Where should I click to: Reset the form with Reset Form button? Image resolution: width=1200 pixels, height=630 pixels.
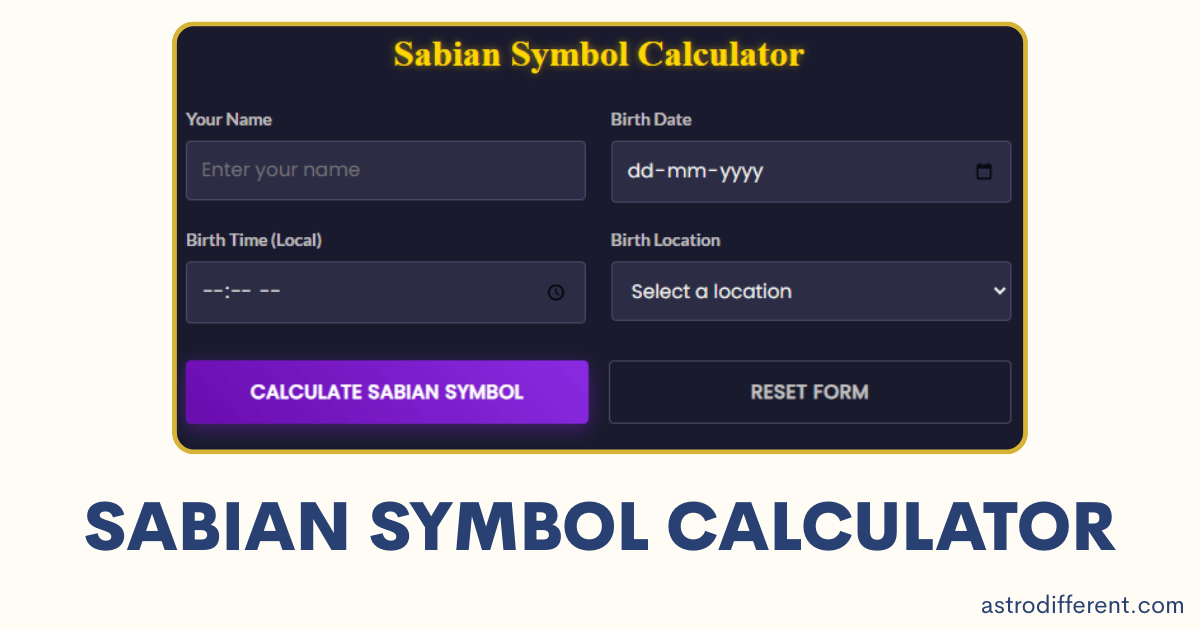click(x=810, y=392)
